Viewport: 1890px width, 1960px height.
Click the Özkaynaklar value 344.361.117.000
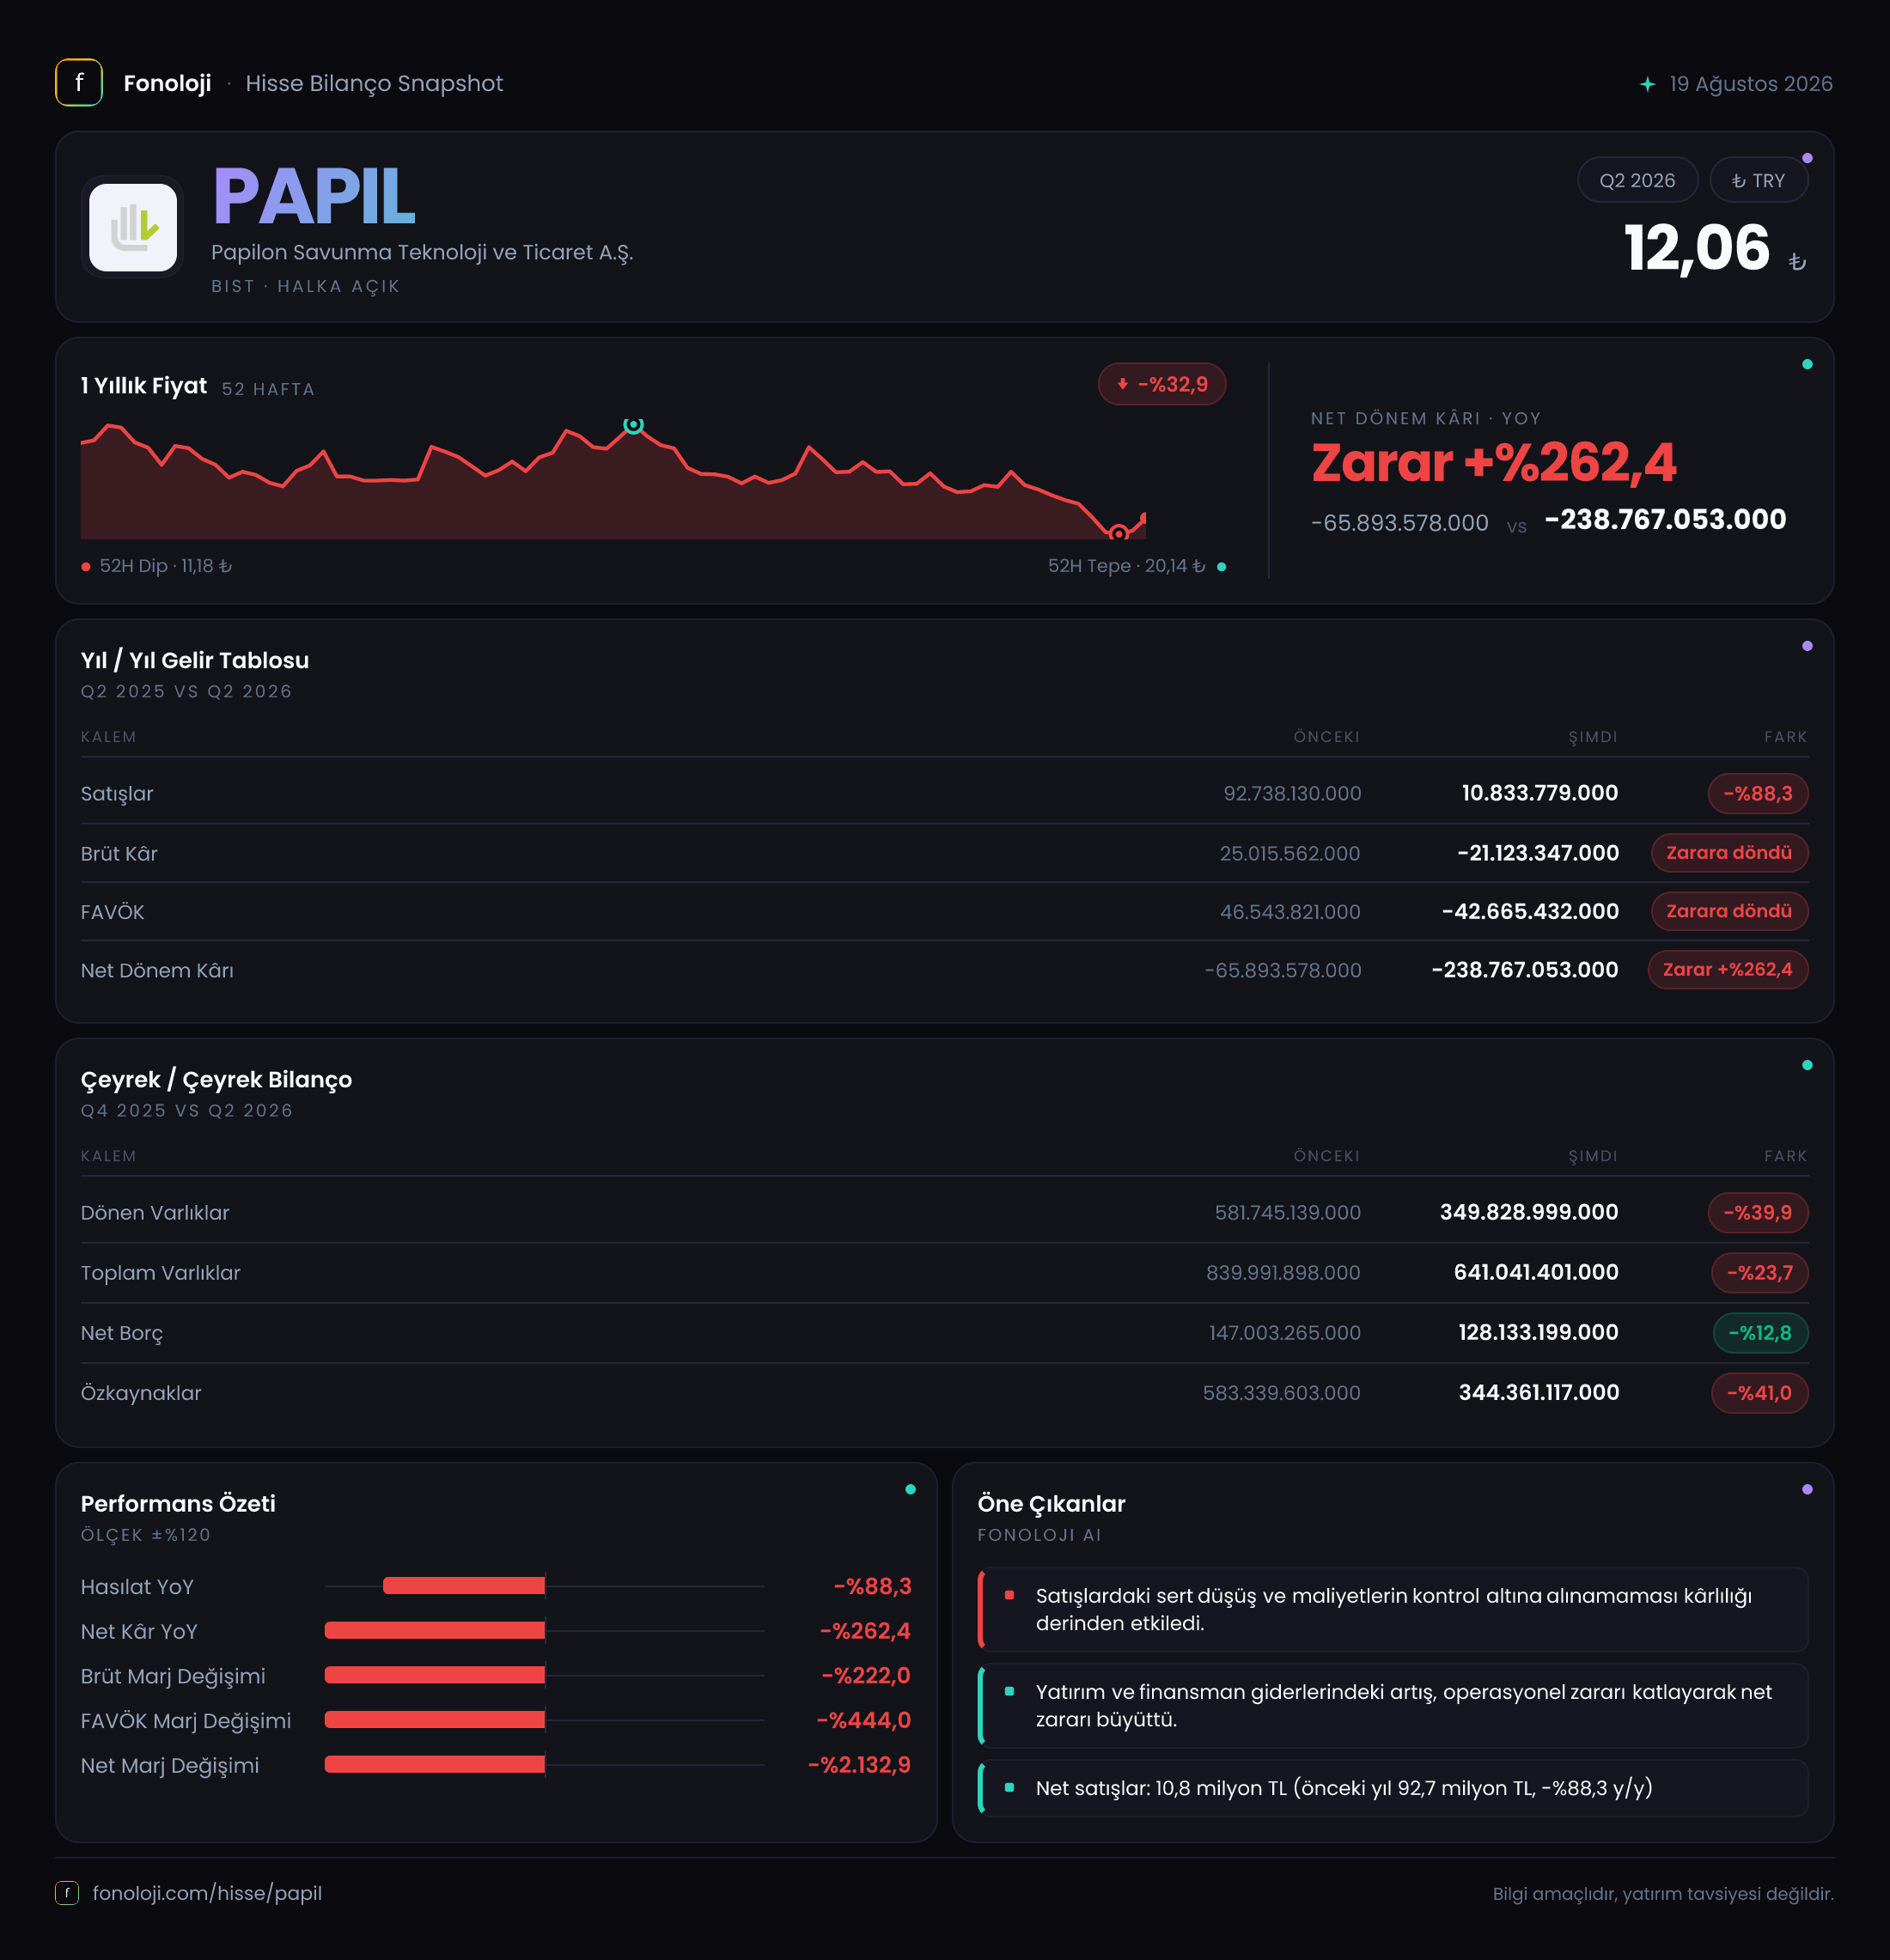1539,1392
